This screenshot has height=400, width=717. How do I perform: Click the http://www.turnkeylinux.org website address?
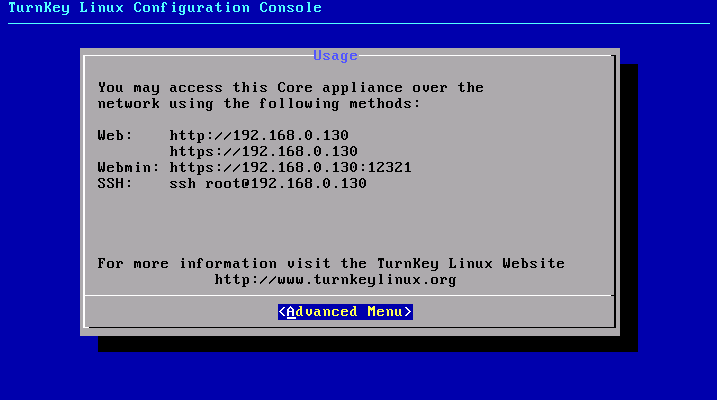point(335,279)
